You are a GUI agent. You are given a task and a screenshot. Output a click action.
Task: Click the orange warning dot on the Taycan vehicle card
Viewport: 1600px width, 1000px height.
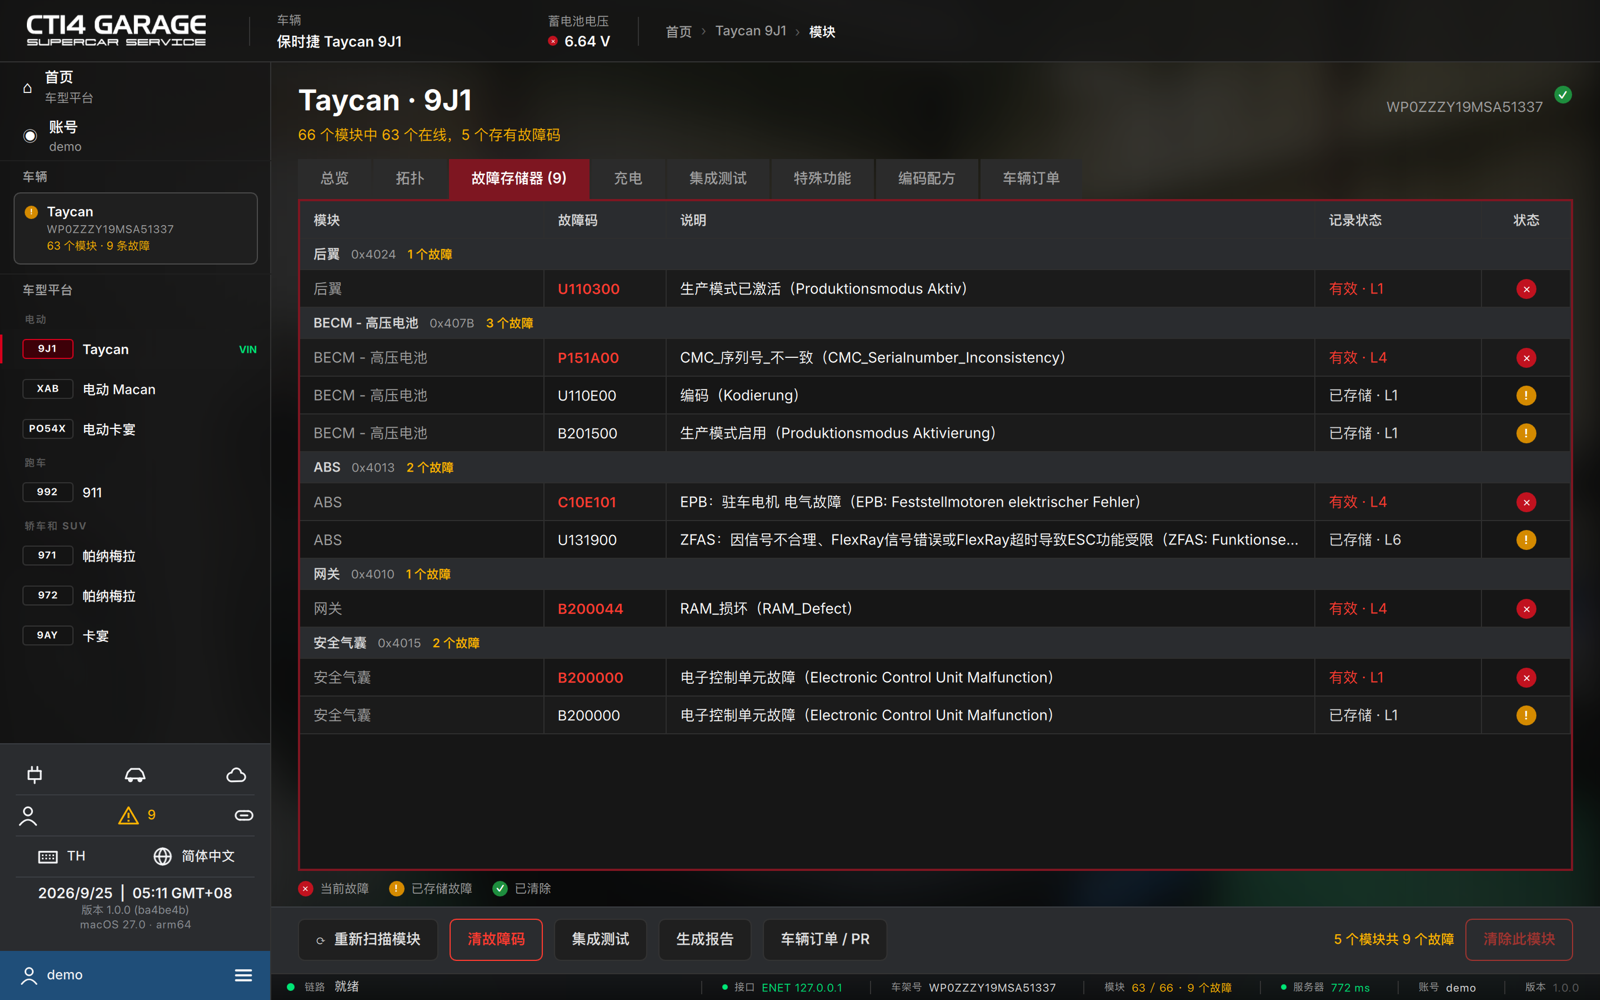tap(31, 212)
